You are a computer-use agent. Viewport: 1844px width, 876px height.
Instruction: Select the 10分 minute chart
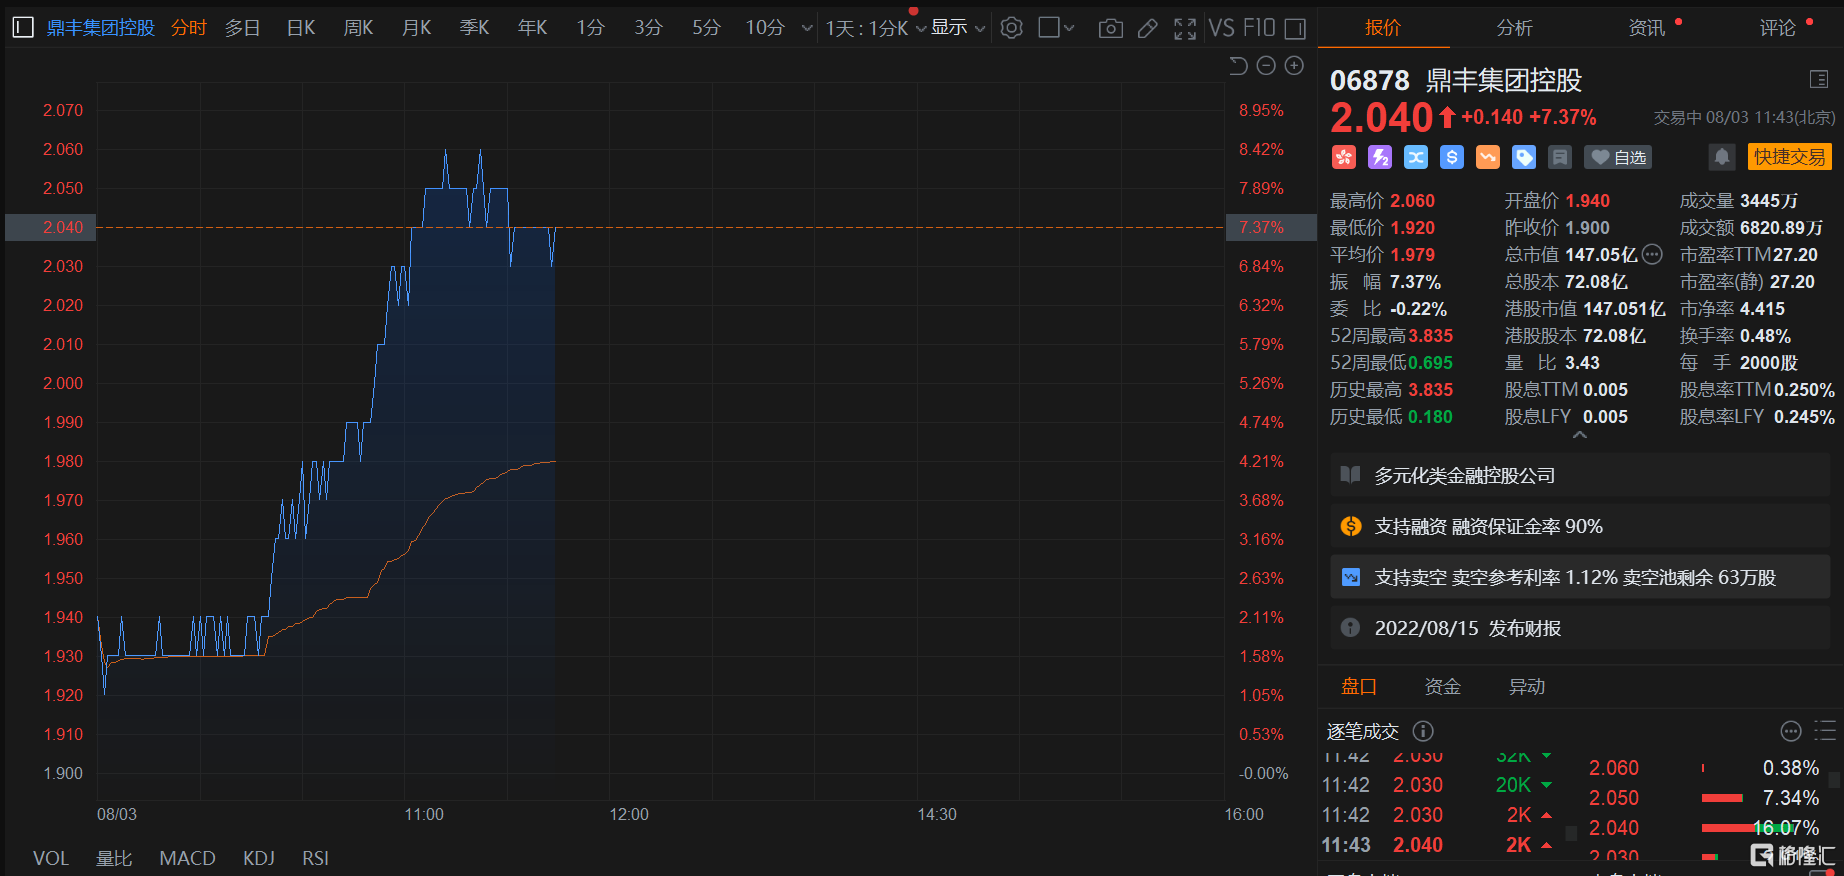(x=765, y=28)
